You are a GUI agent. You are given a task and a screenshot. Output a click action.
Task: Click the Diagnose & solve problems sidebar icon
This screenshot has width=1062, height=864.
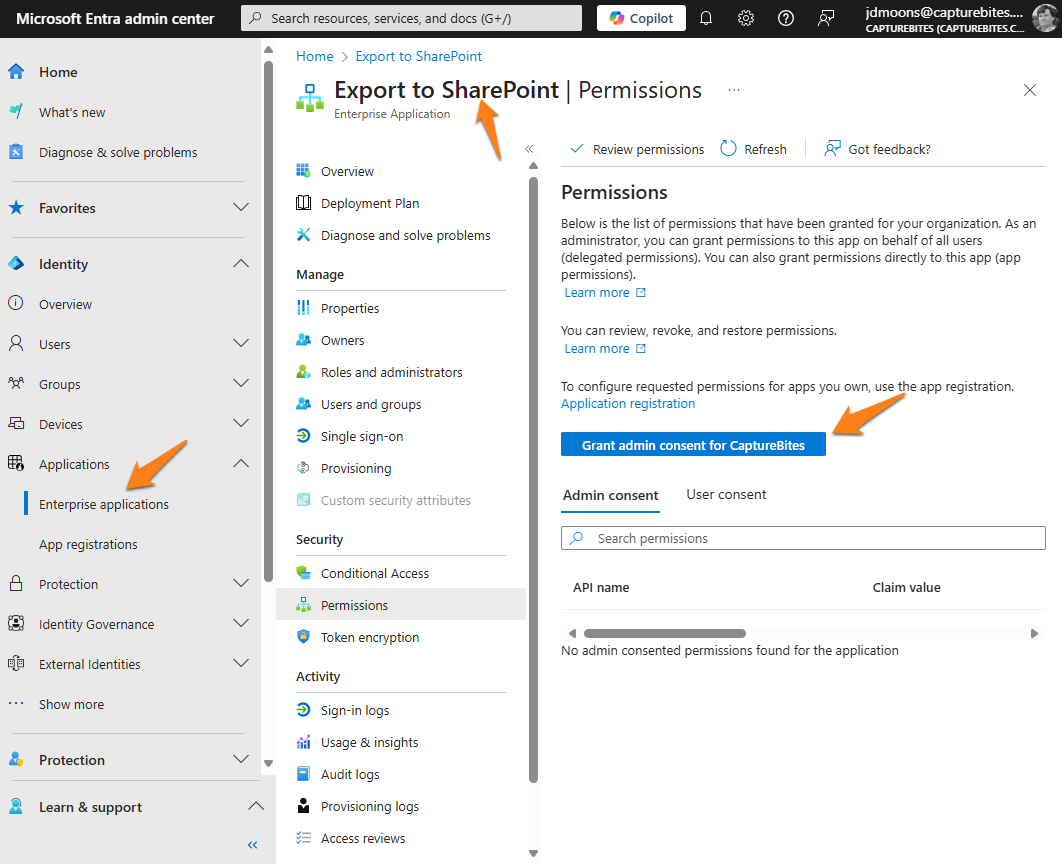pos(16,152)
